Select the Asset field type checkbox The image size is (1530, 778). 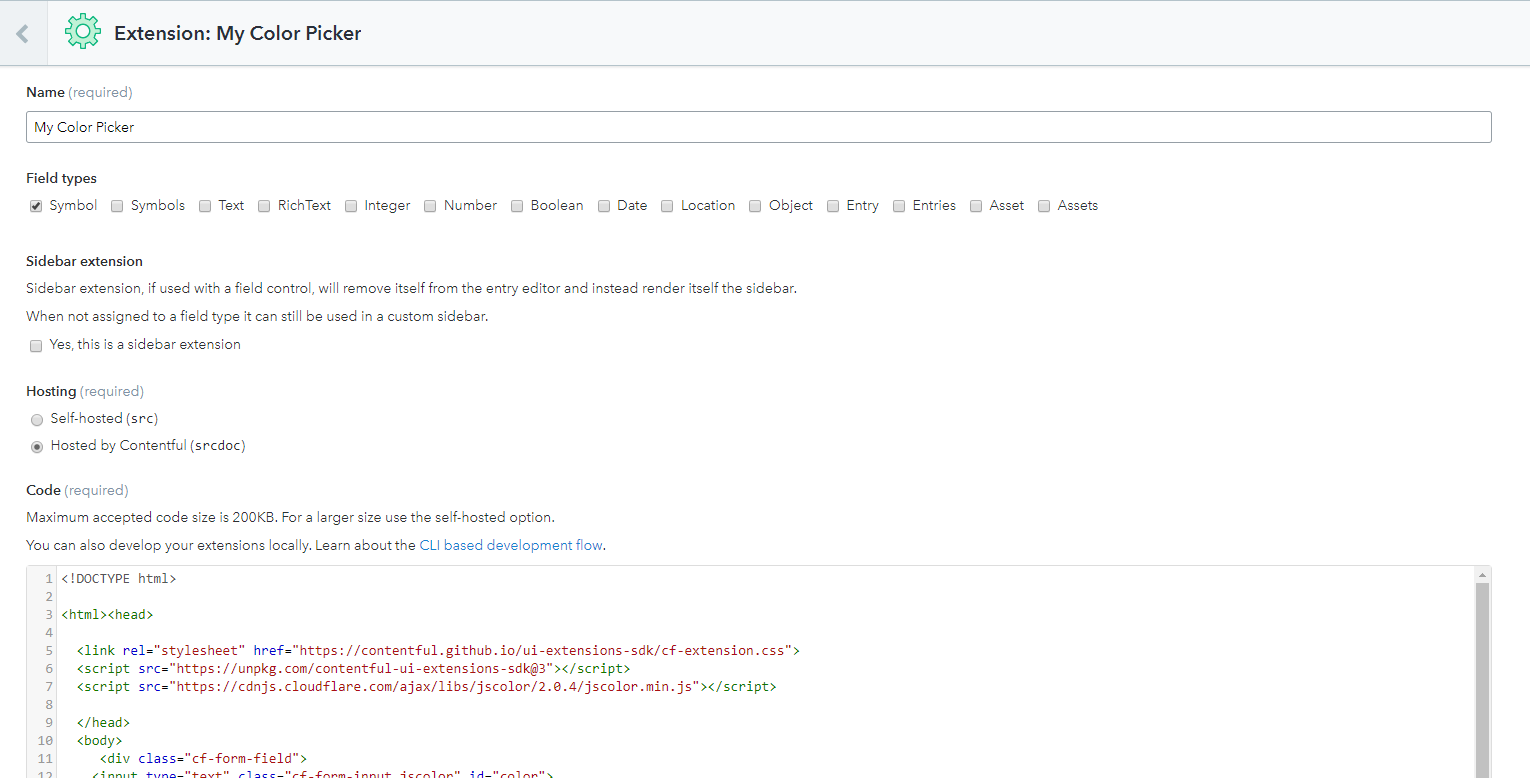tap(976, 206)
